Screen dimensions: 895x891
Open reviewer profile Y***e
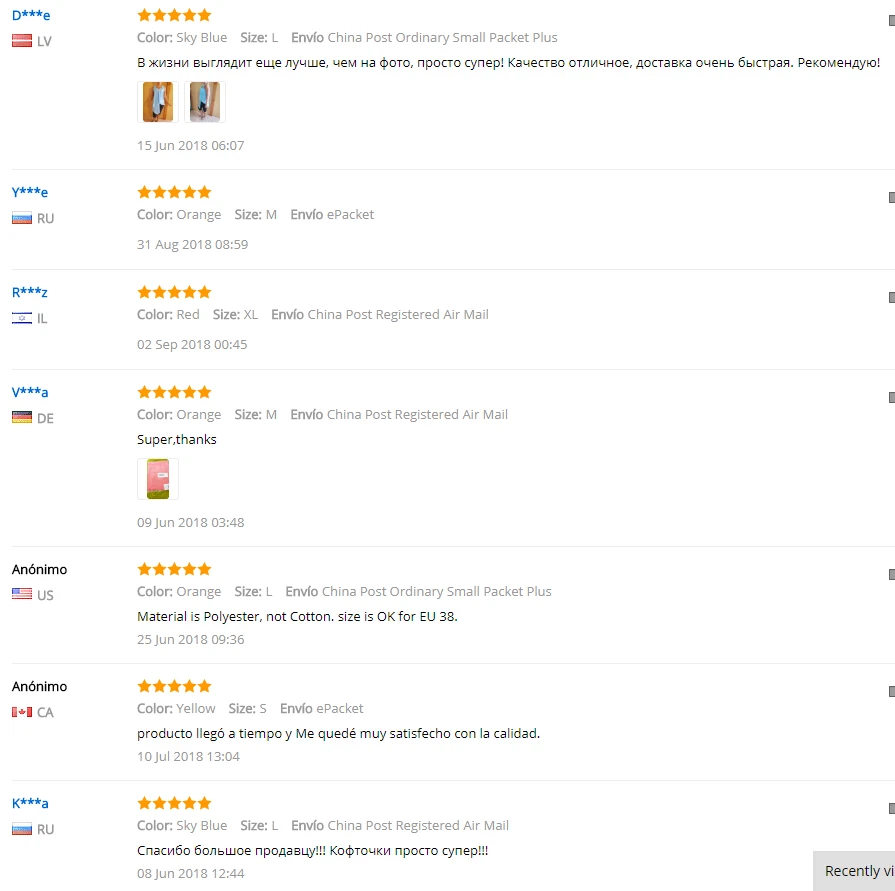[30, 192]
